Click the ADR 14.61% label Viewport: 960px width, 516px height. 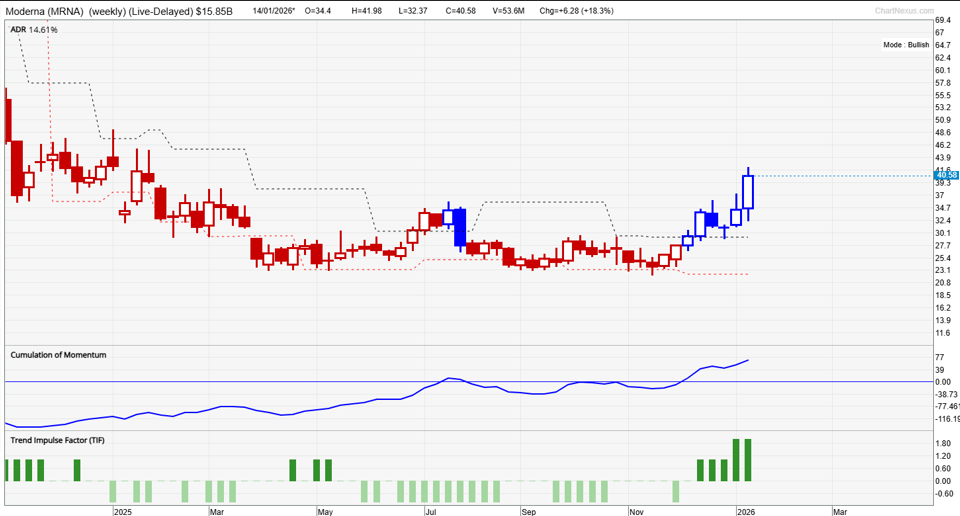[x=34, y=29]
